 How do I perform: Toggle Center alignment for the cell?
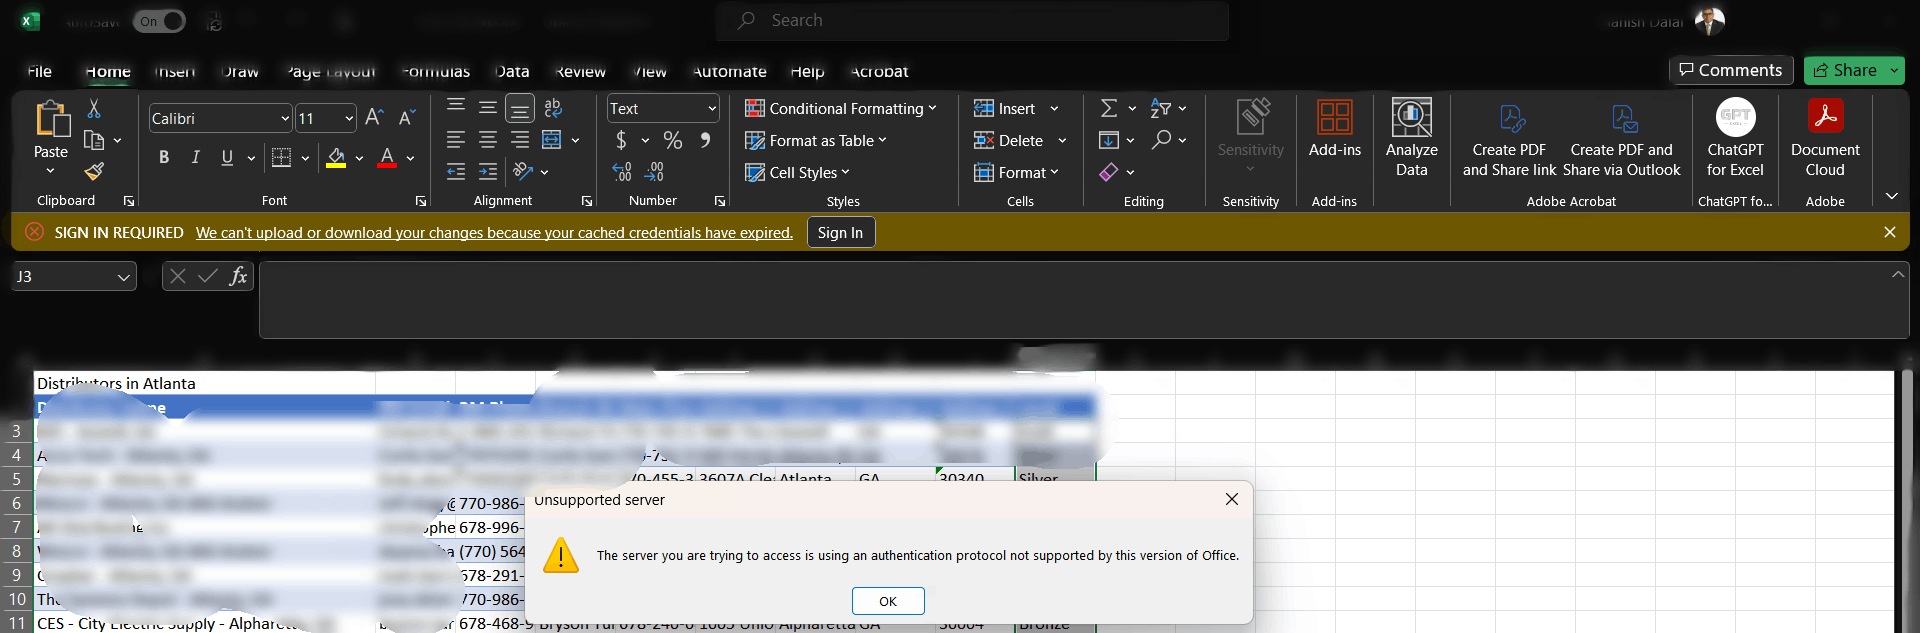coord(488,140)
